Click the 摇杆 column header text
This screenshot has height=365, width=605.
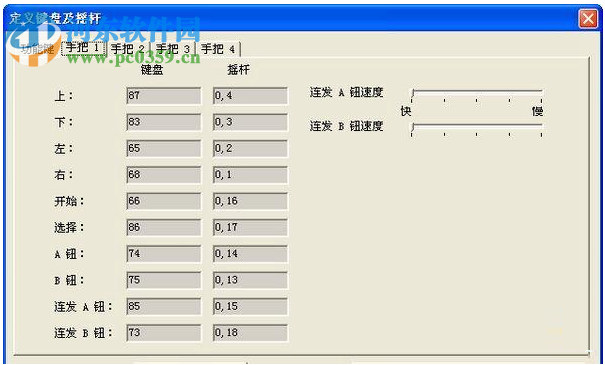[238, 70]
